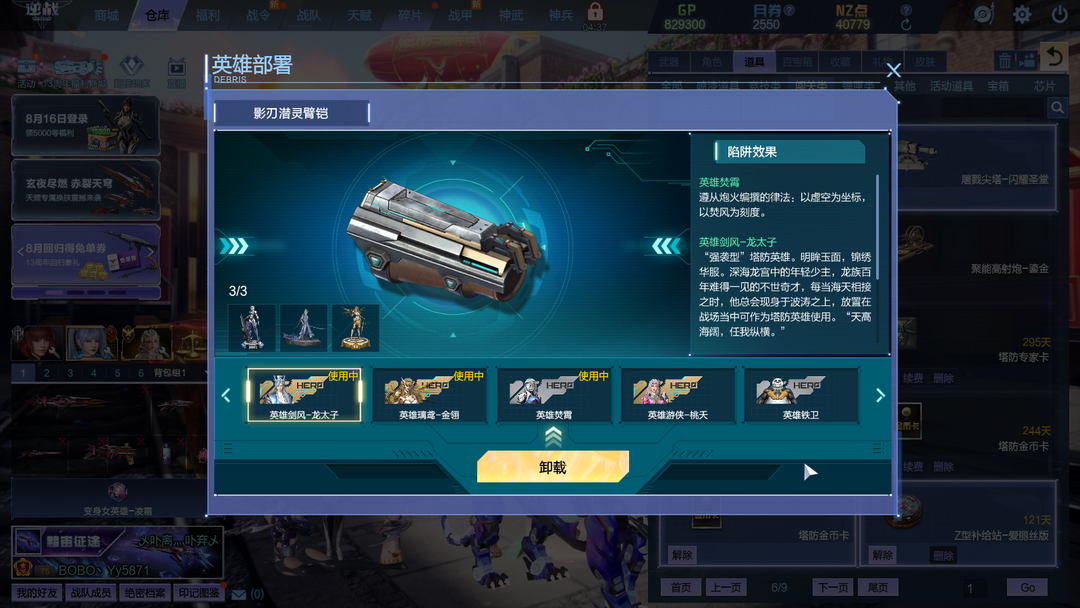Select hero card 英雄剑风-龙太子
Viewport: 1080px width, 608px height.
tap(304, 395)
